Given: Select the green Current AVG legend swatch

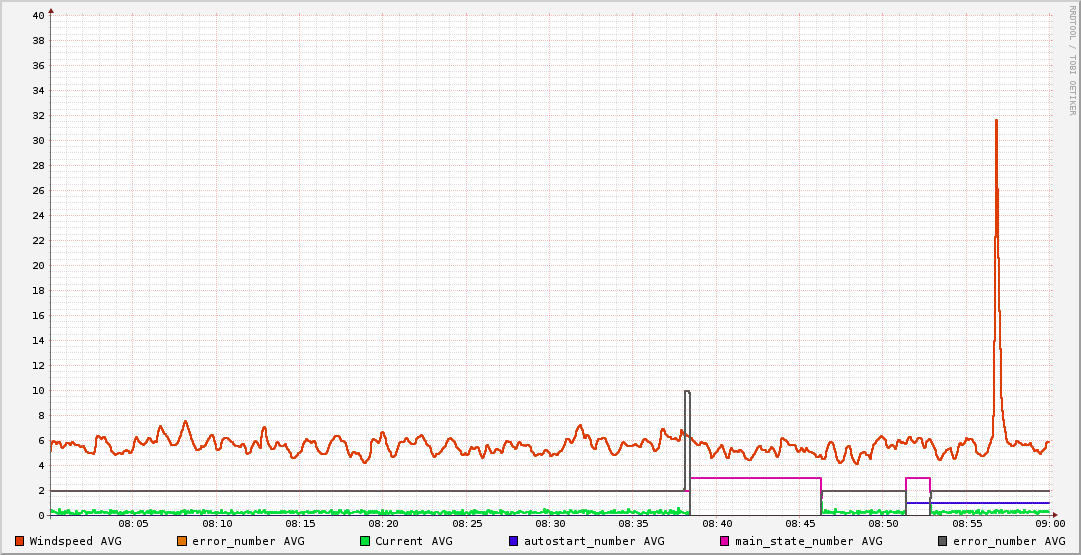Looking at the screenshot, I should [365, 541].
